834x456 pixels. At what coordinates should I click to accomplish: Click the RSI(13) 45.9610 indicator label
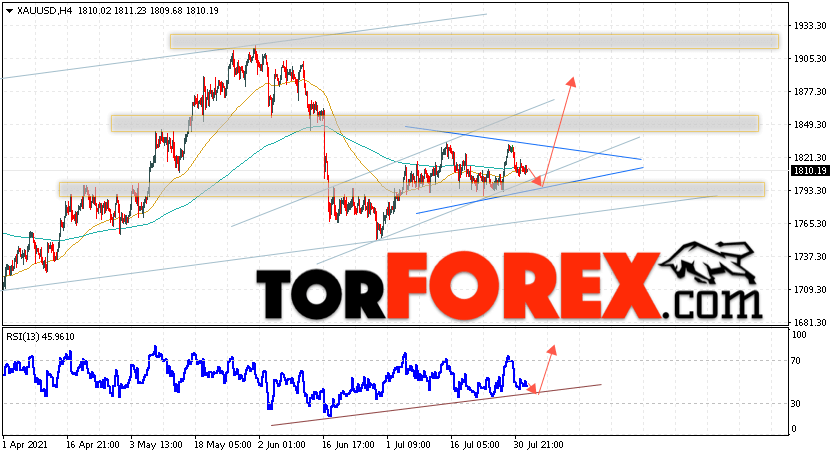(40, 336)
